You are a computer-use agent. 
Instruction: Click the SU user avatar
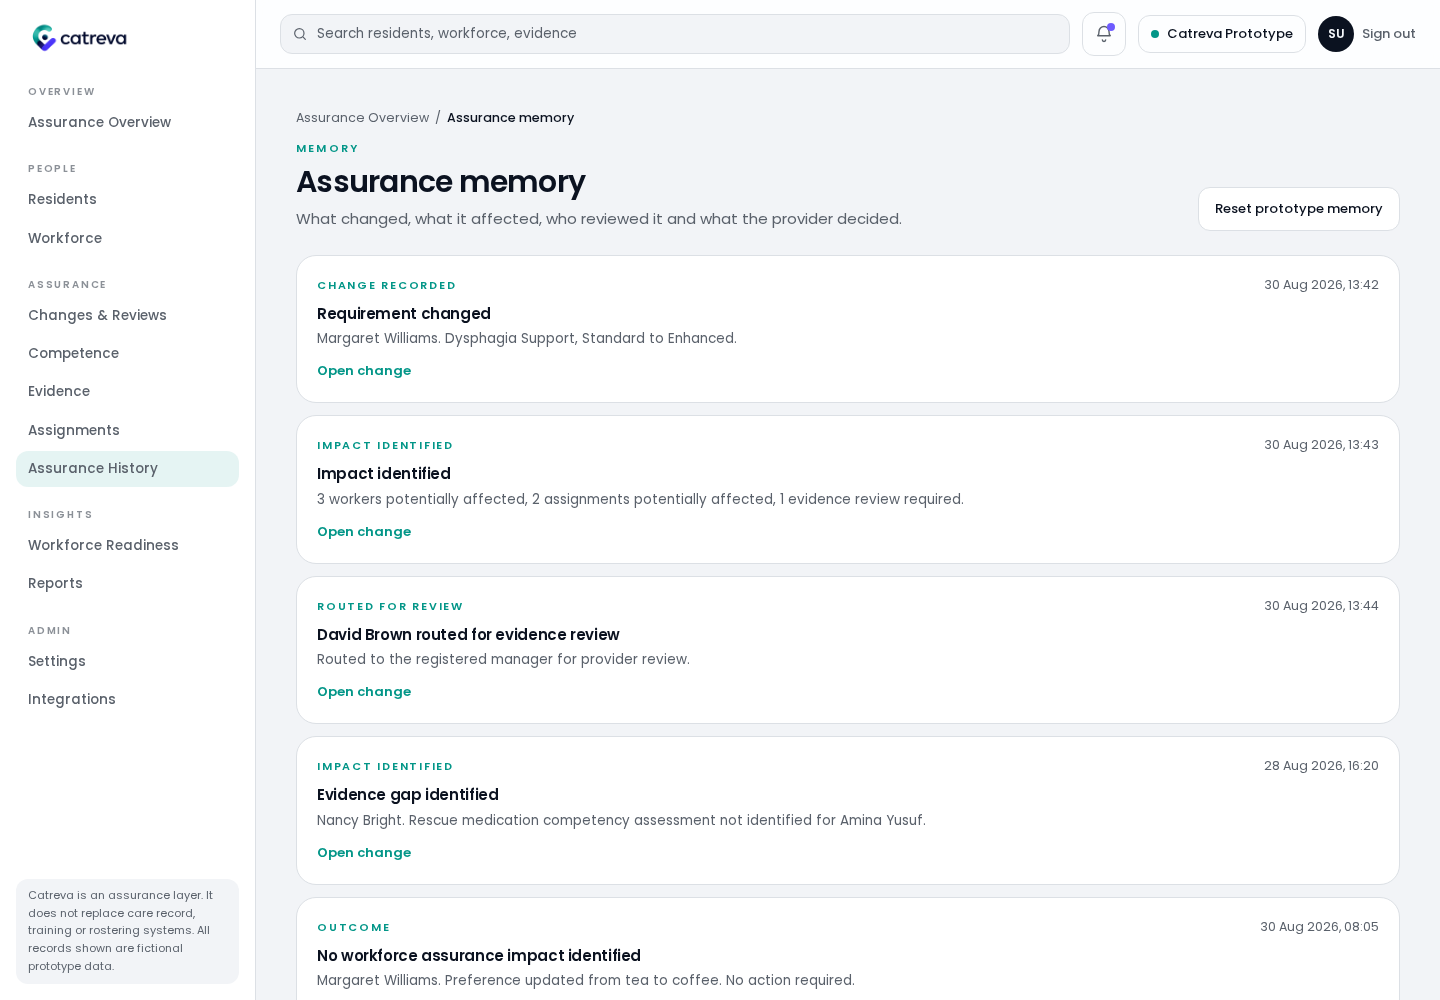(1336, 34)
